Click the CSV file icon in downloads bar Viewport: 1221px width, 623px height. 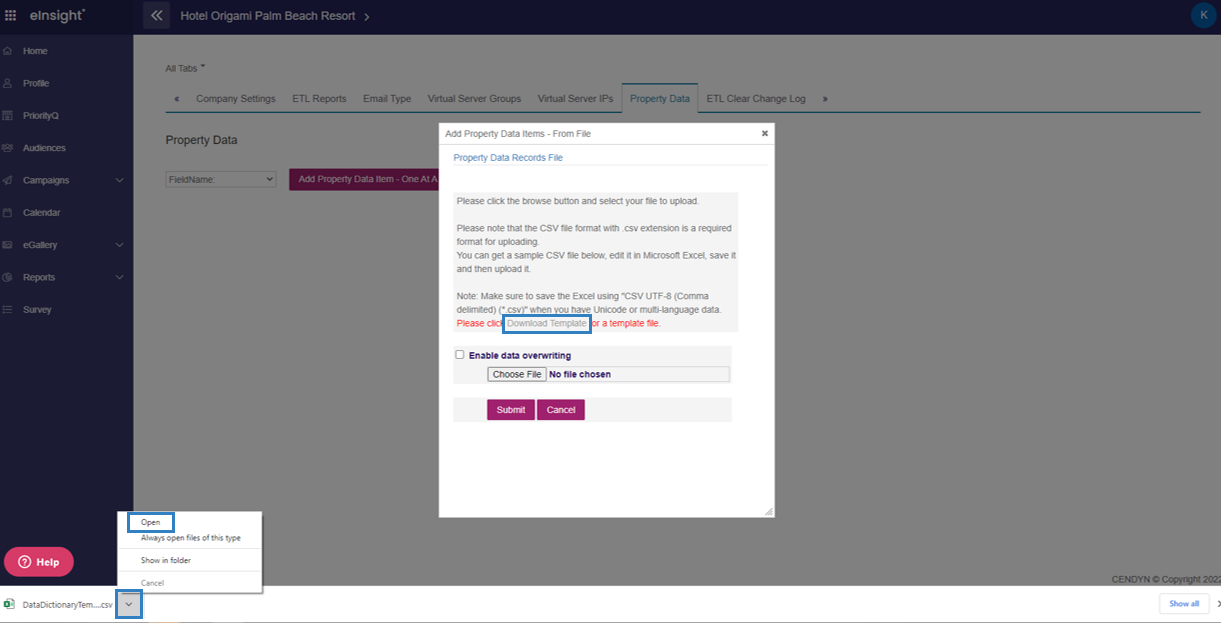pos(9,604)
